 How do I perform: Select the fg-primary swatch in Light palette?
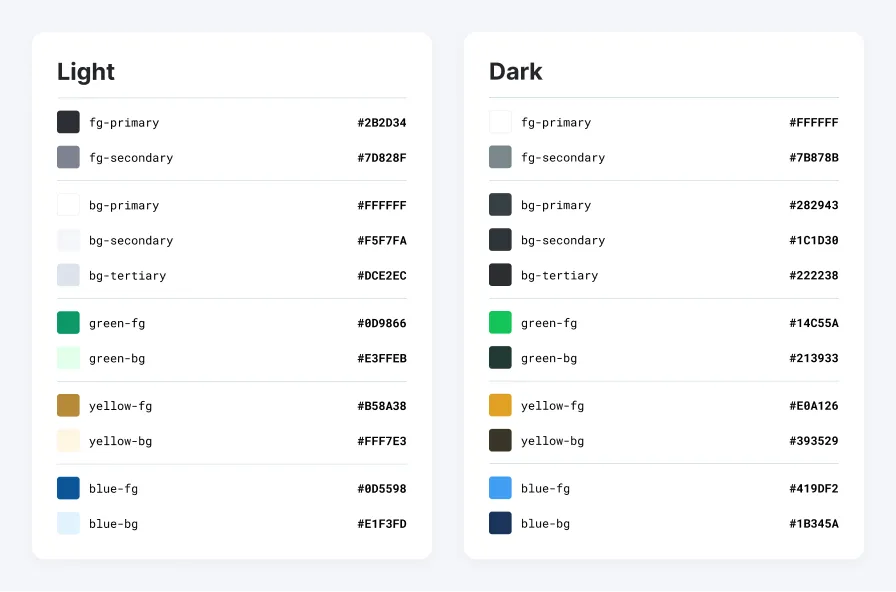[66, 122]
